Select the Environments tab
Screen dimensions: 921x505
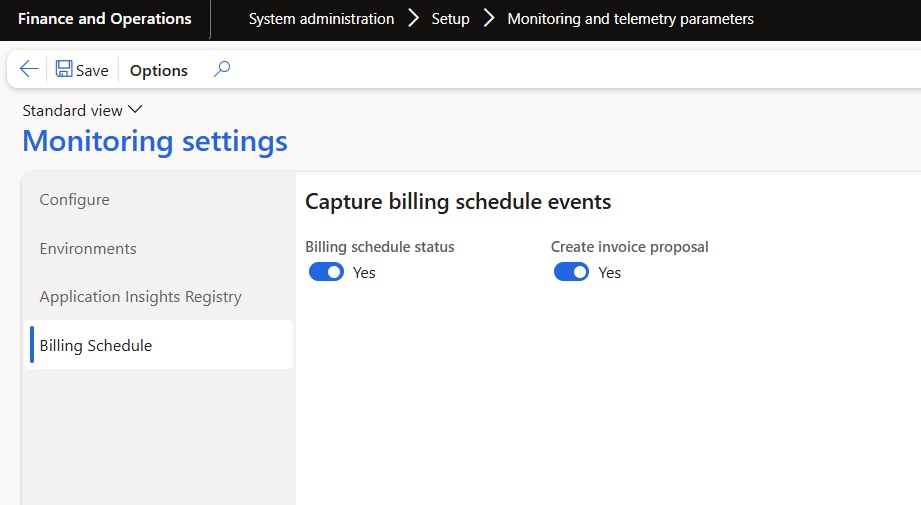click(x=88, y=248)
